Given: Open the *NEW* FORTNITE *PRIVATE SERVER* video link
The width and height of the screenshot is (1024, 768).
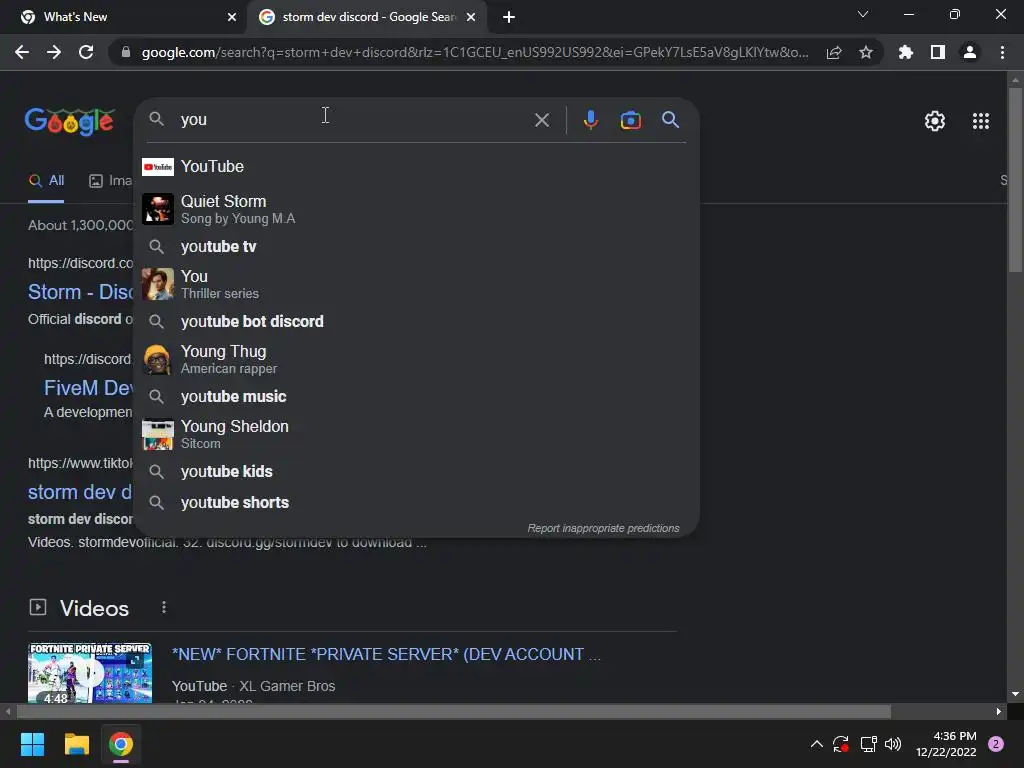Looking at the screenshot, I should click(386, 654).
